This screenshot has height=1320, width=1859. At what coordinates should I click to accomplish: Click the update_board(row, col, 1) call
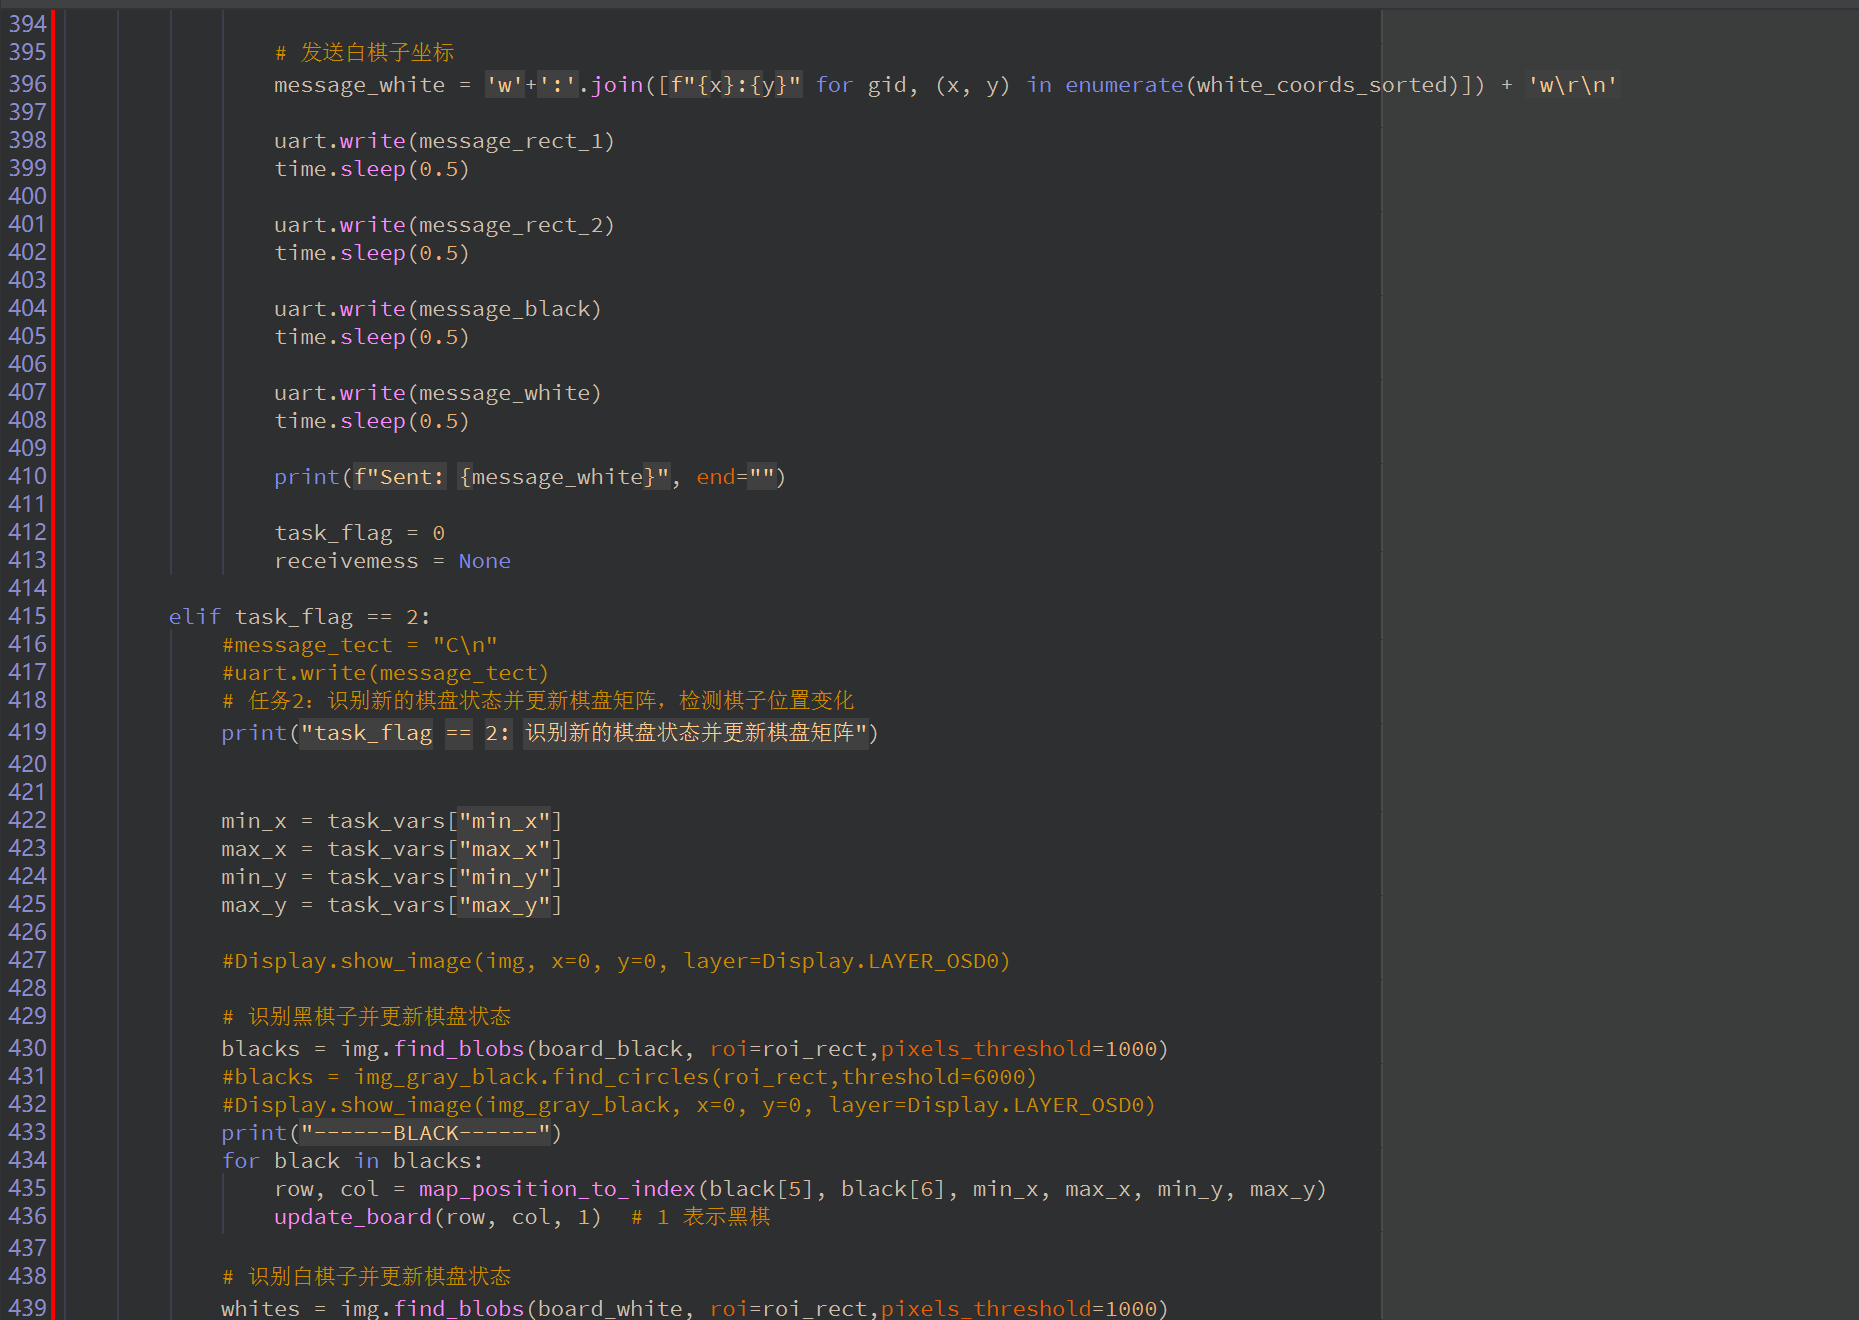(x=437, y=1217)
